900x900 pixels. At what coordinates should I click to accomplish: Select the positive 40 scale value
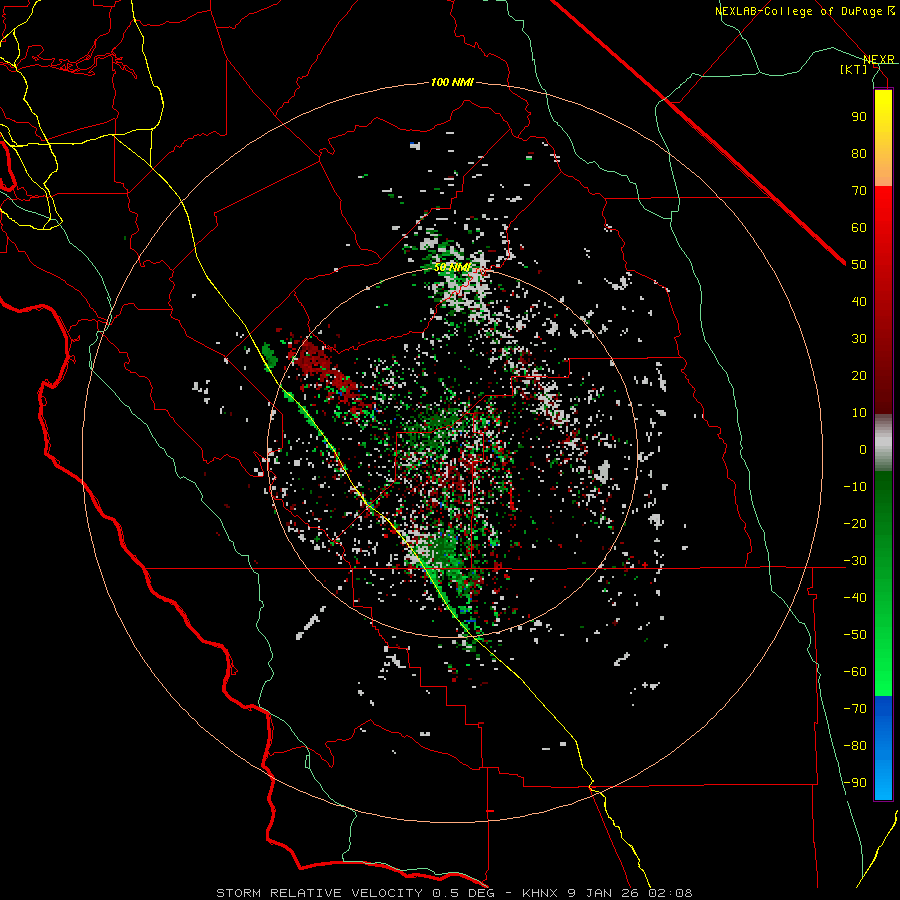pyautogui.click(x=859, y=302)
